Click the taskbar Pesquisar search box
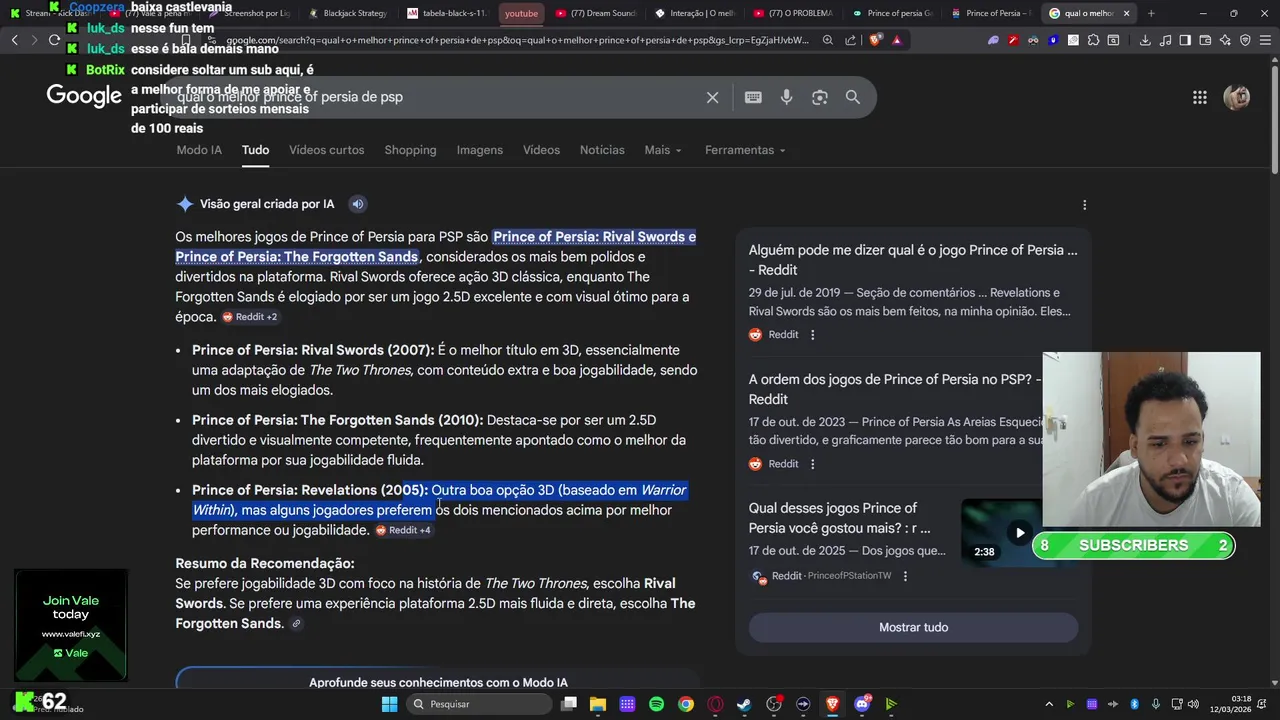1280x720 pixels. [479, 704]
